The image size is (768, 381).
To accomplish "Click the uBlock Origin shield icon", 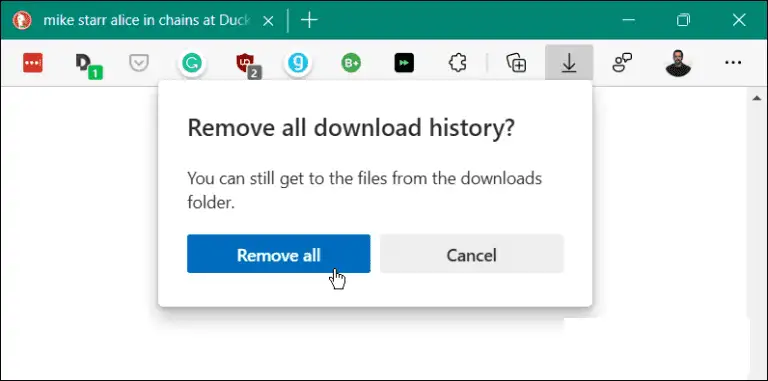I will pos(248,66).
